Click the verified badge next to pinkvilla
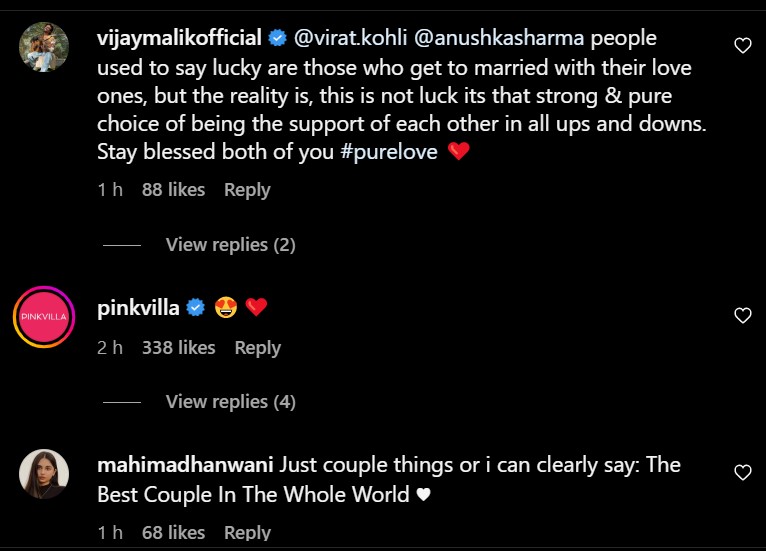766x551 pixels. tap(196, 308)
